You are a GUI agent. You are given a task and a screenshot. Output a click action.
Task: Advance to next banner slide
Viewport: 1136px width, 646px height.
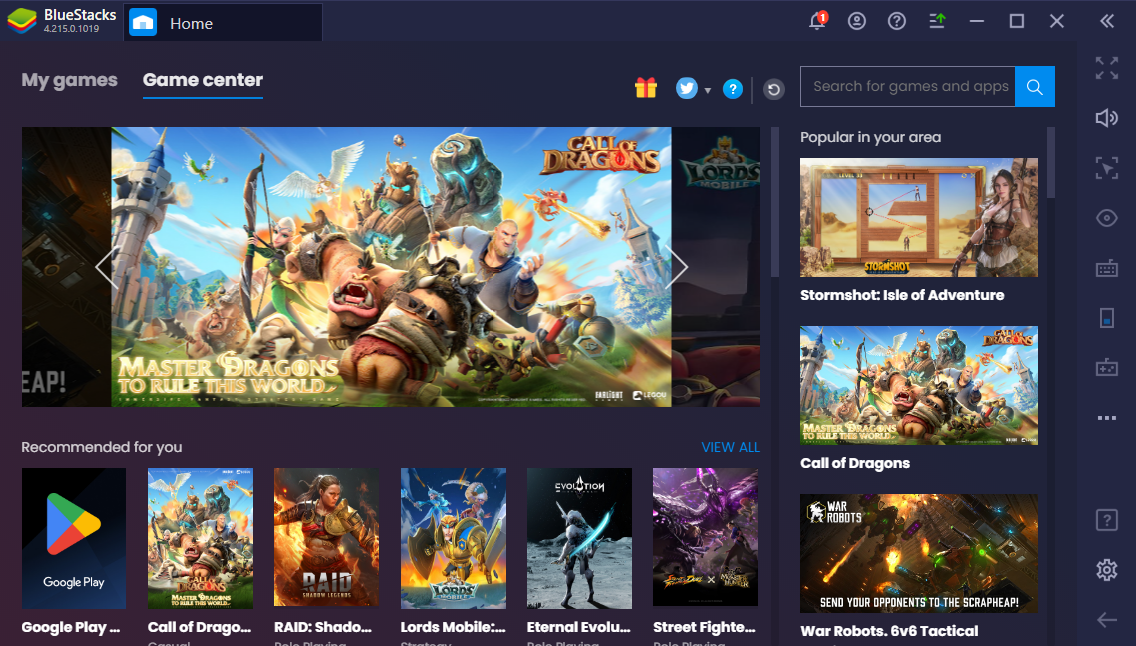[676, 267]
